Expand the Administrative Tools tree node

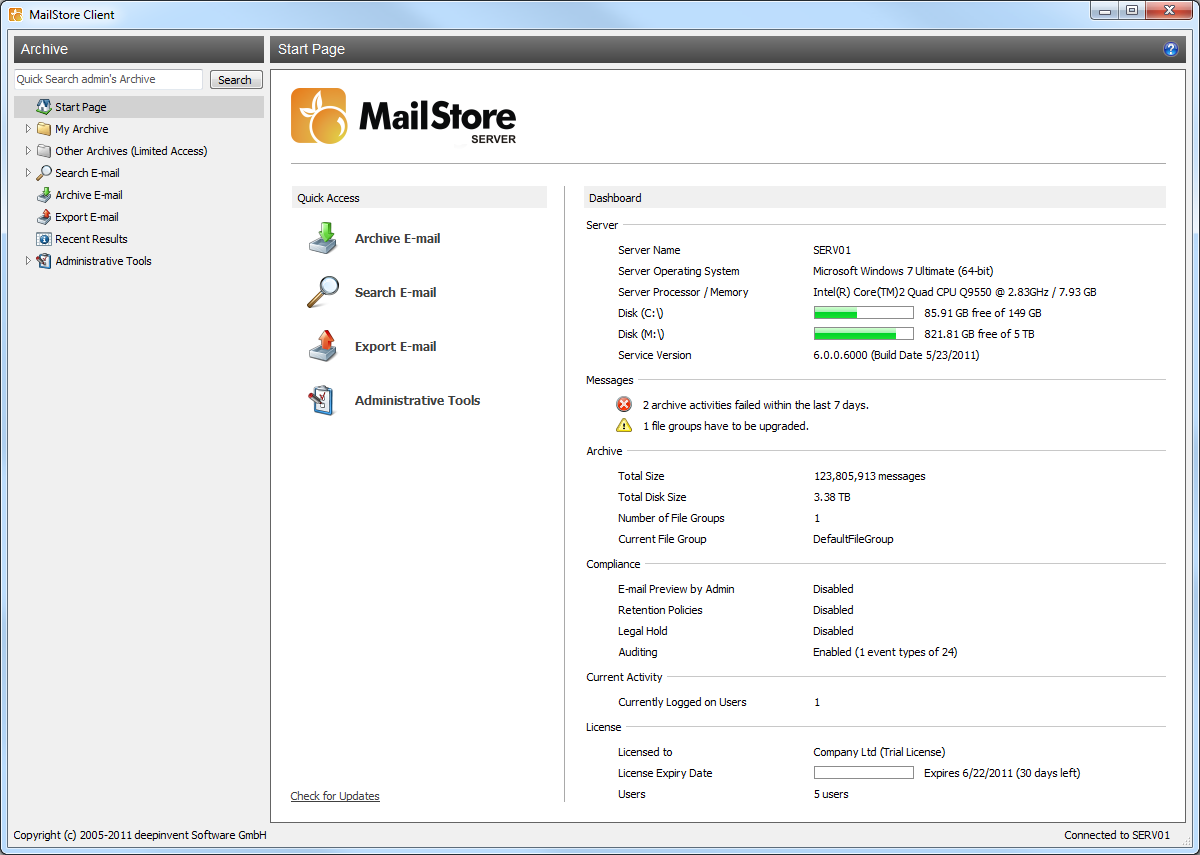click(x=28, y=261)
